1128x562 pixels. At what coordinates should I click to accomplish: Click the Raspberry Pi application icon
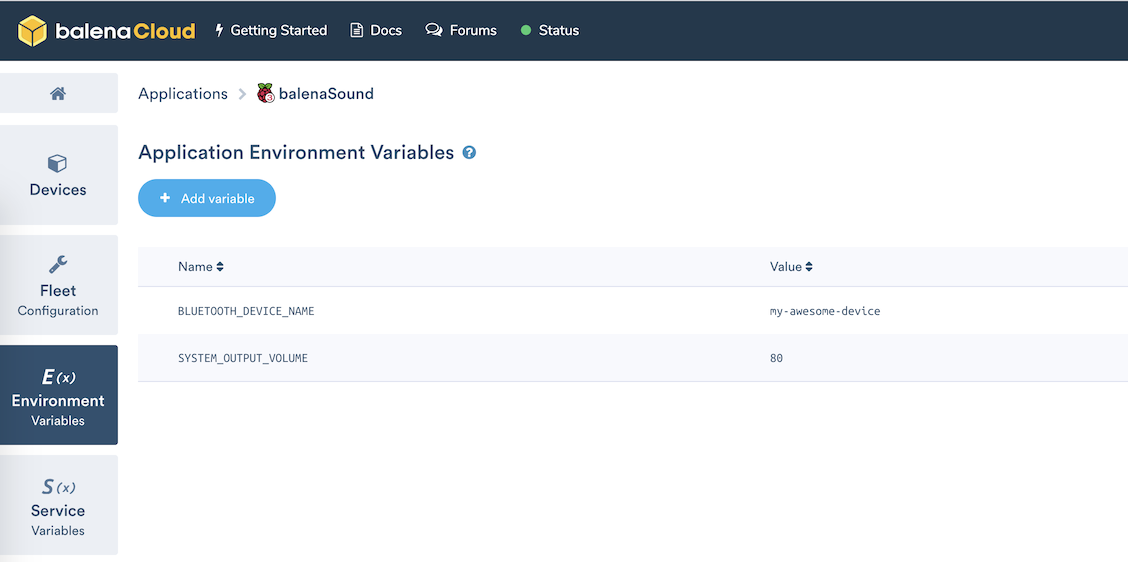pos(265,94)
